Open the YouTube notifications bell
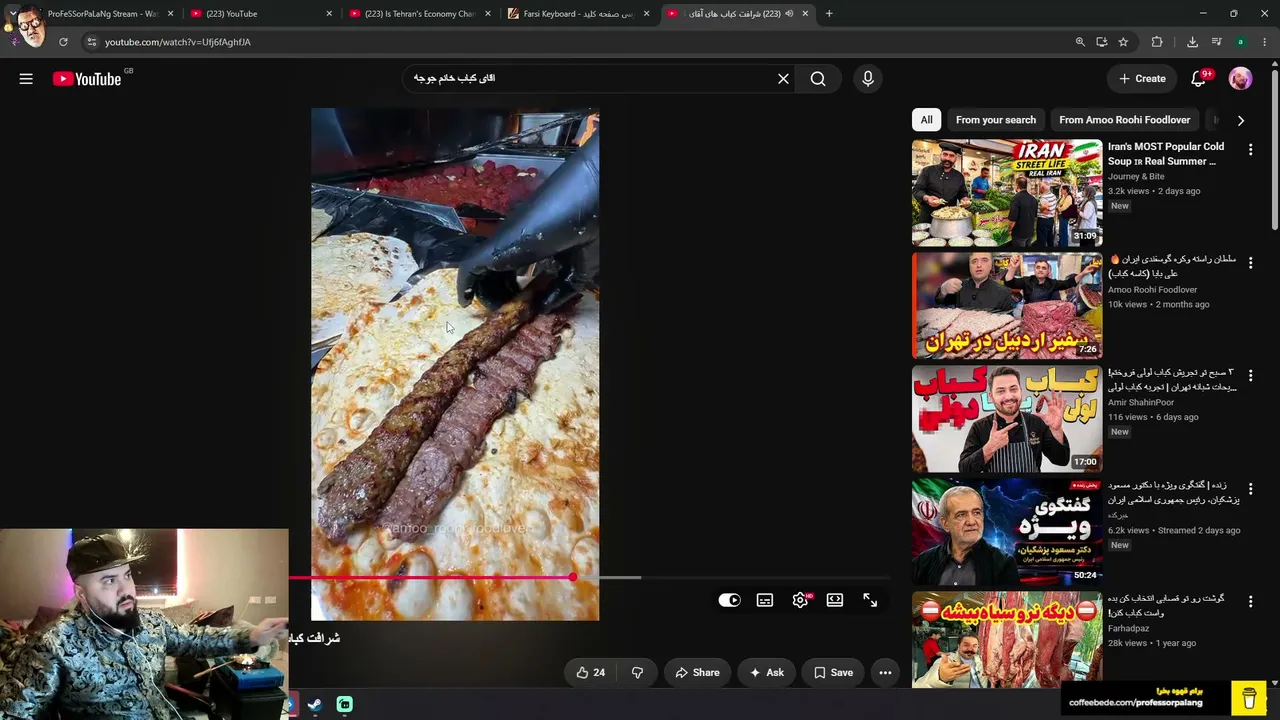This screenshot has height=720, width=1280. [1199, 79]
